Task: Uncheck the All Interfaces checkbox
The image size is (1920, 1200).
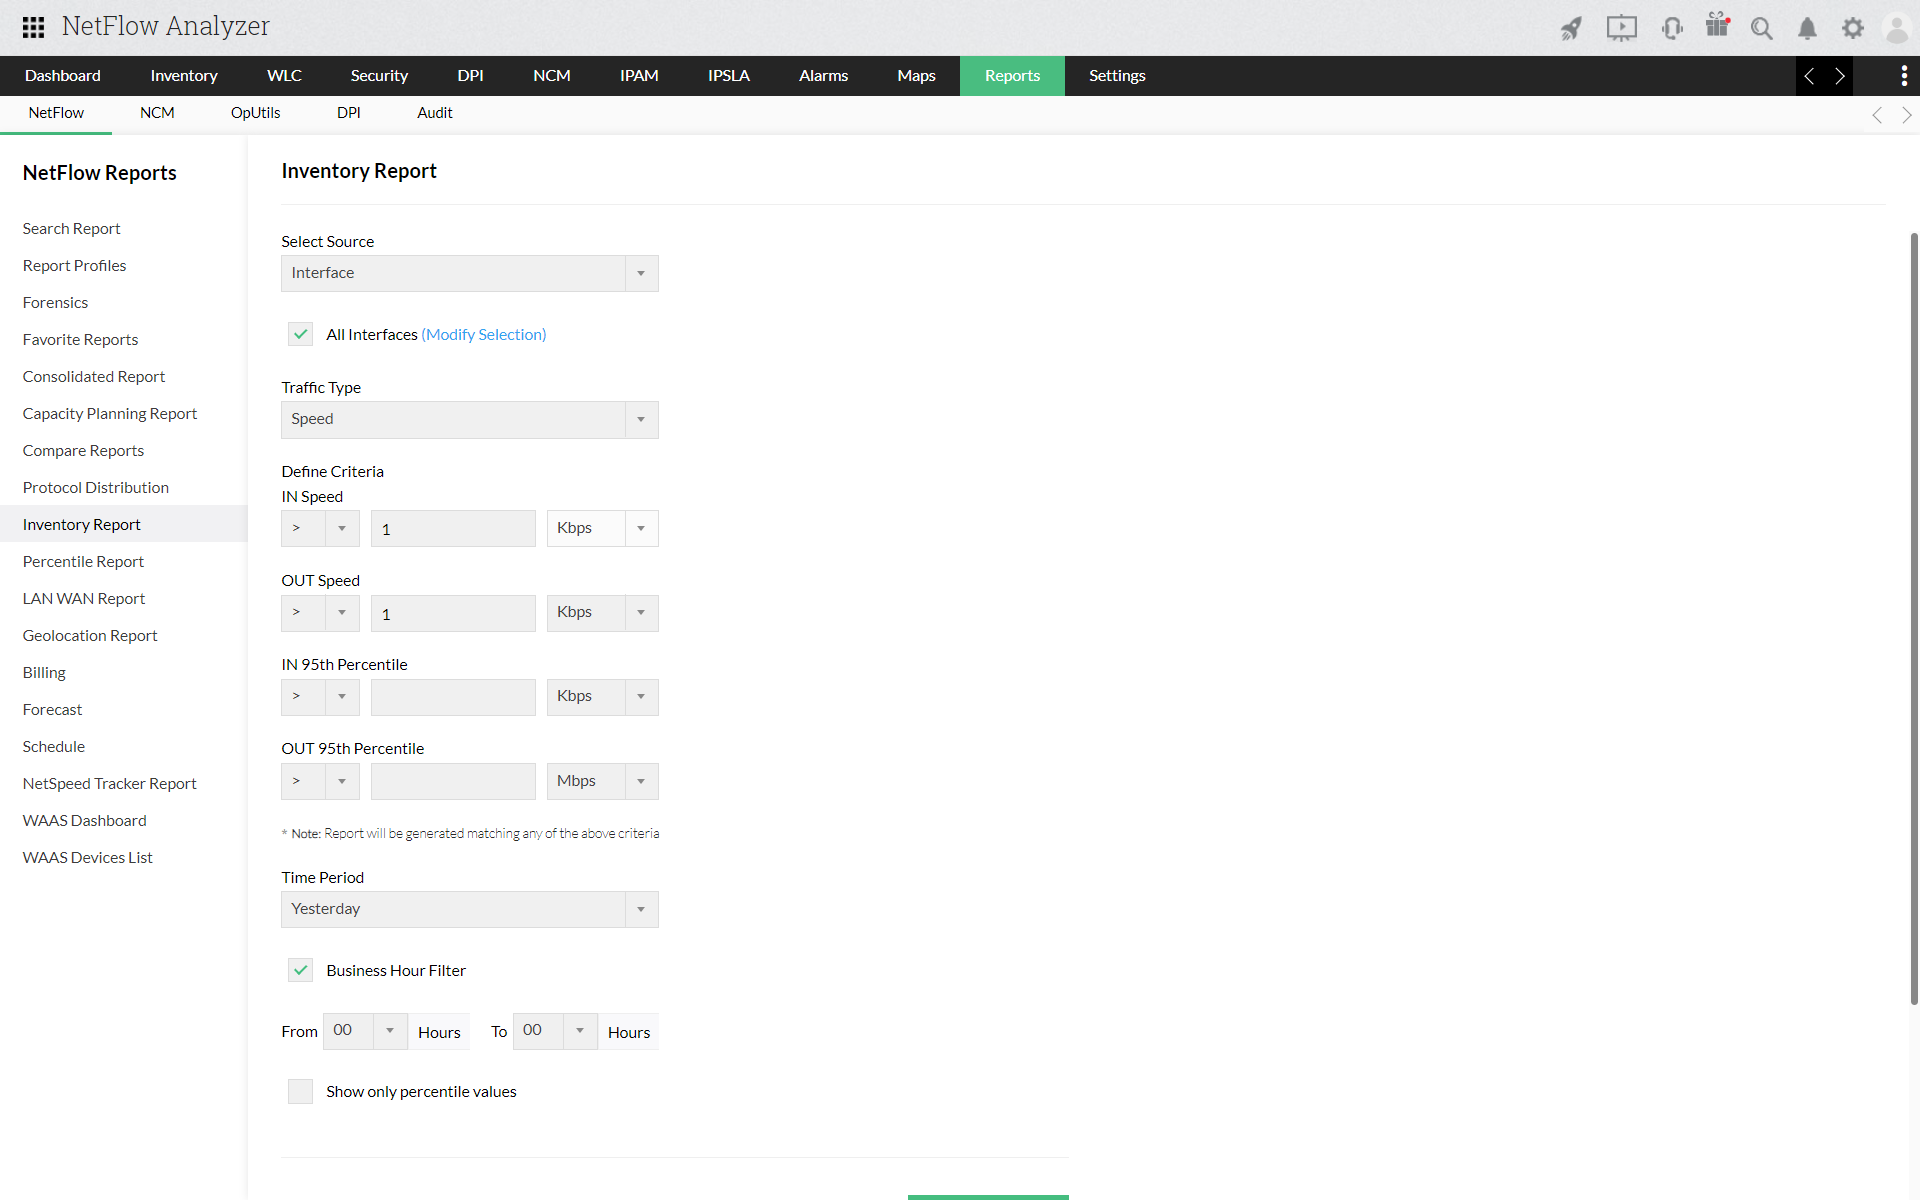Action: [300, 334]
